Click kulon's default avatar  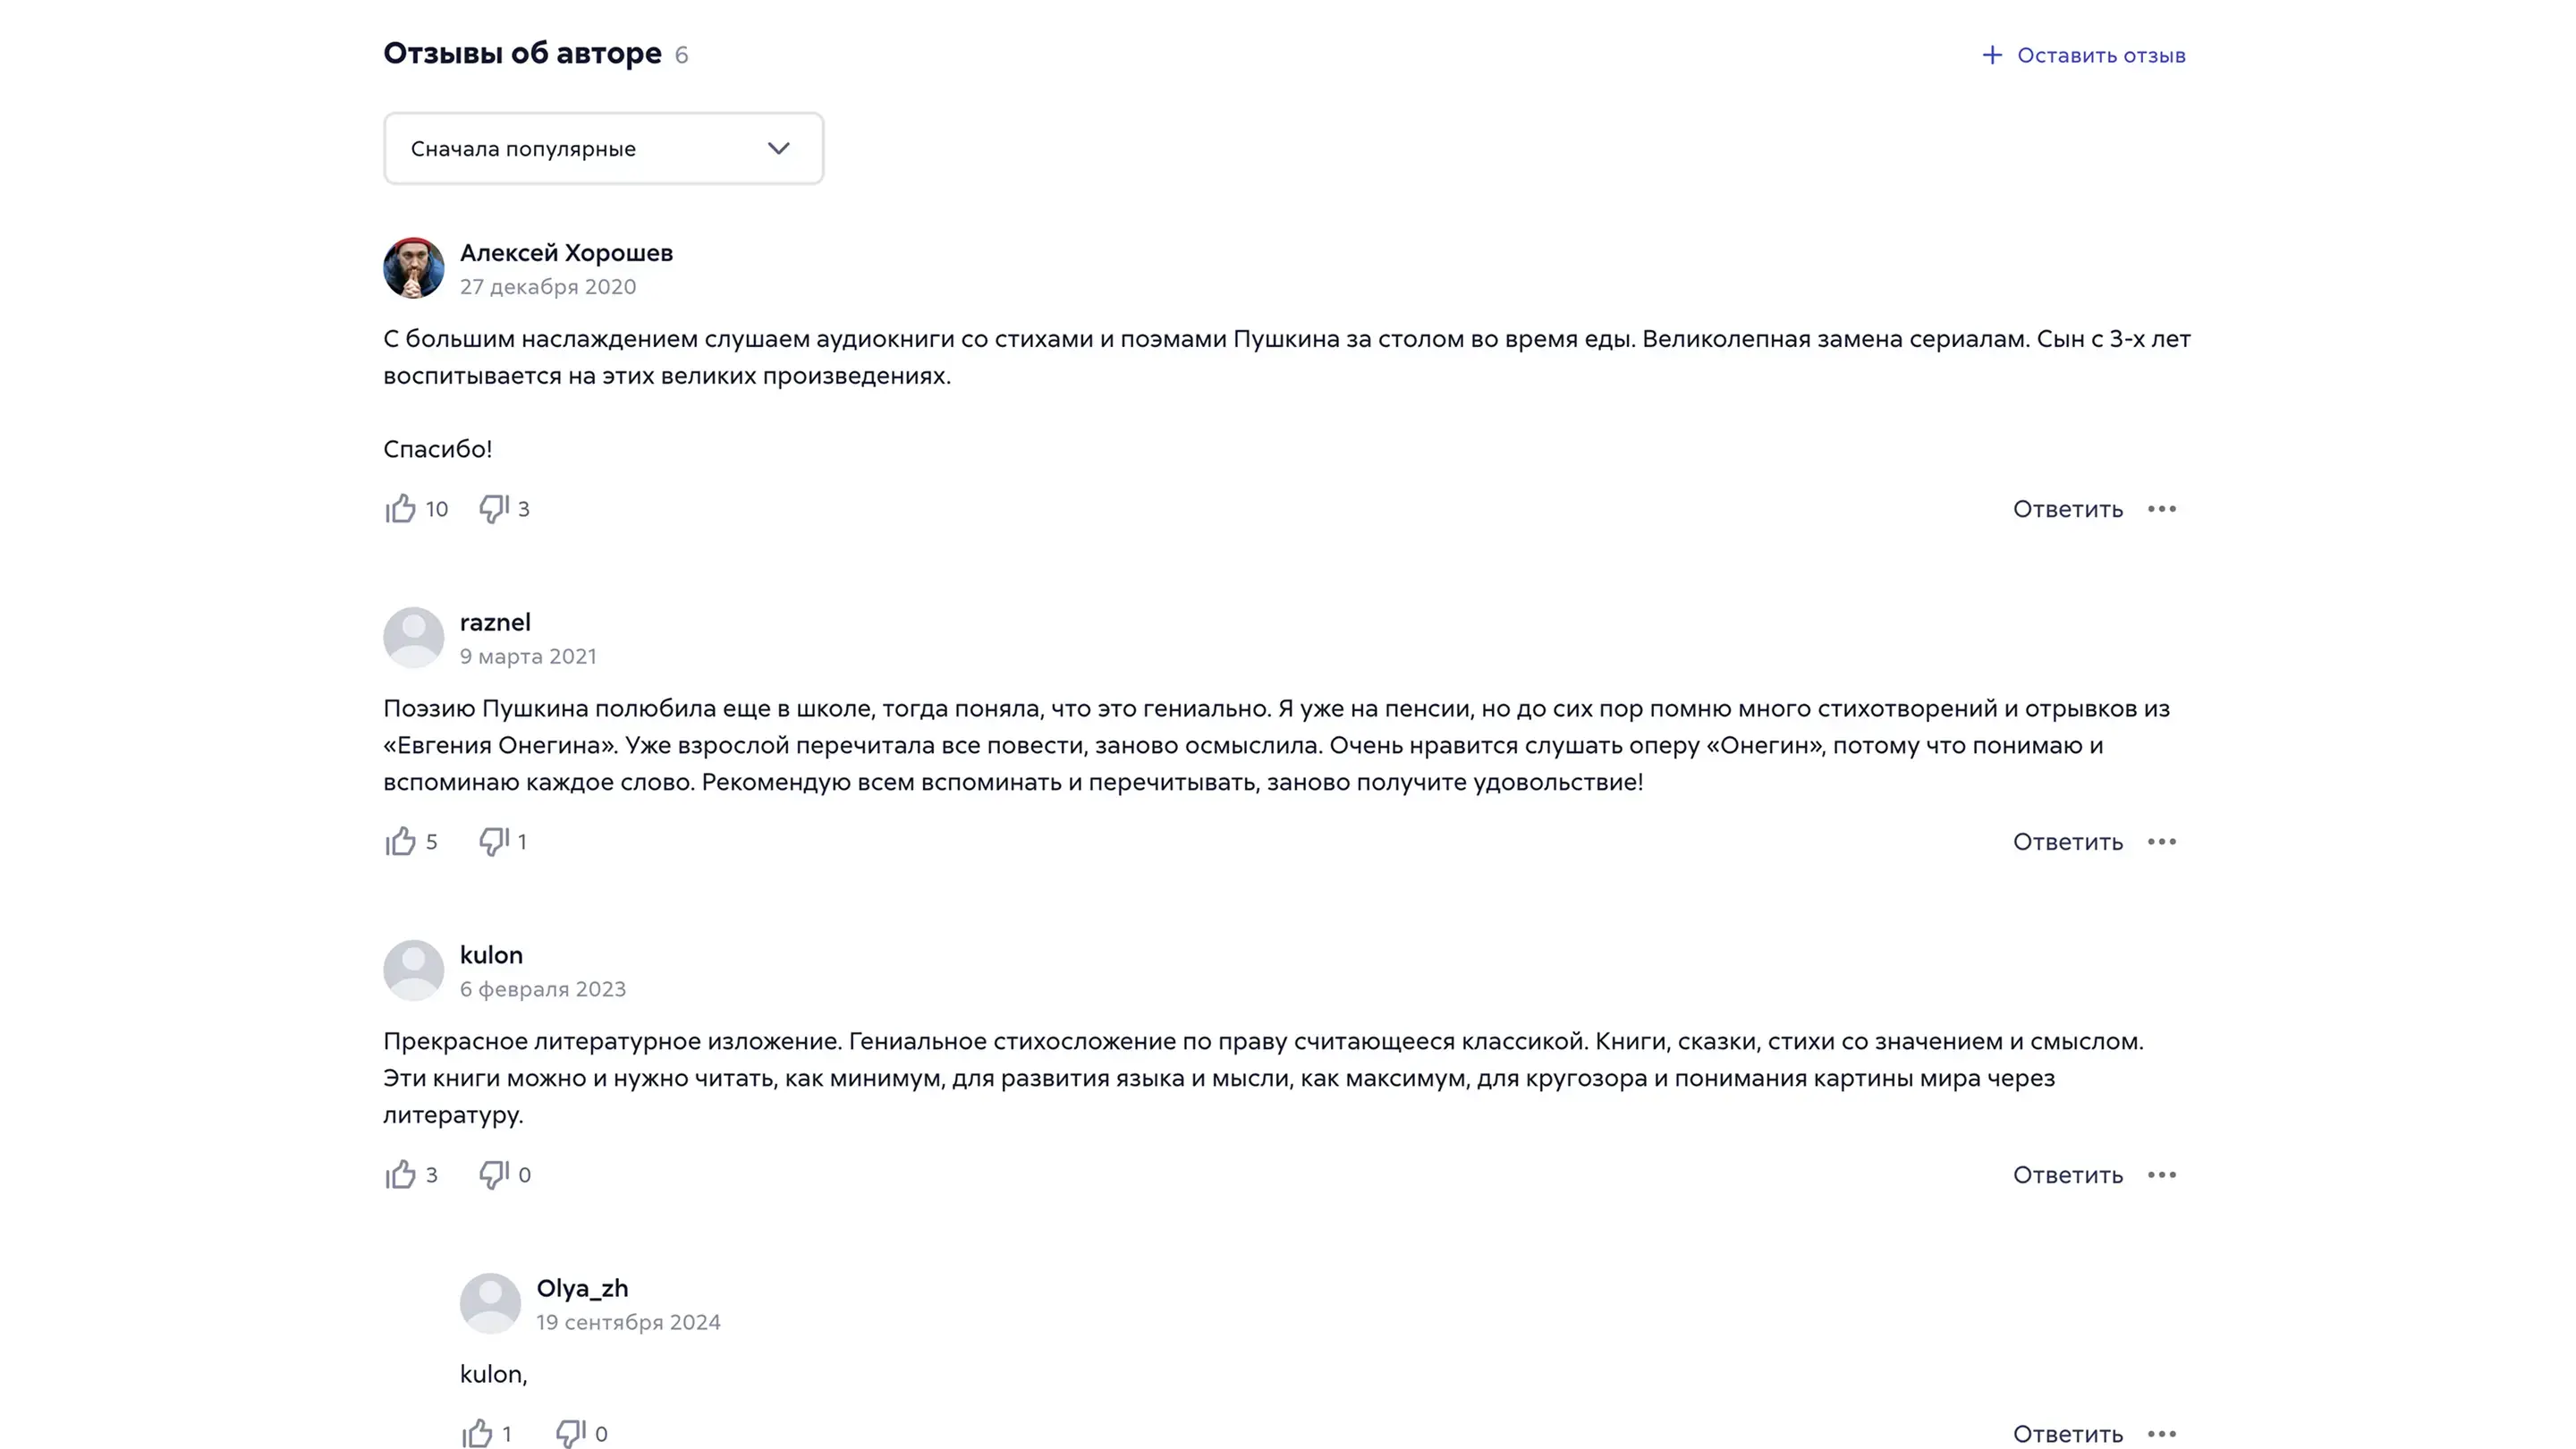click(414, 970)
